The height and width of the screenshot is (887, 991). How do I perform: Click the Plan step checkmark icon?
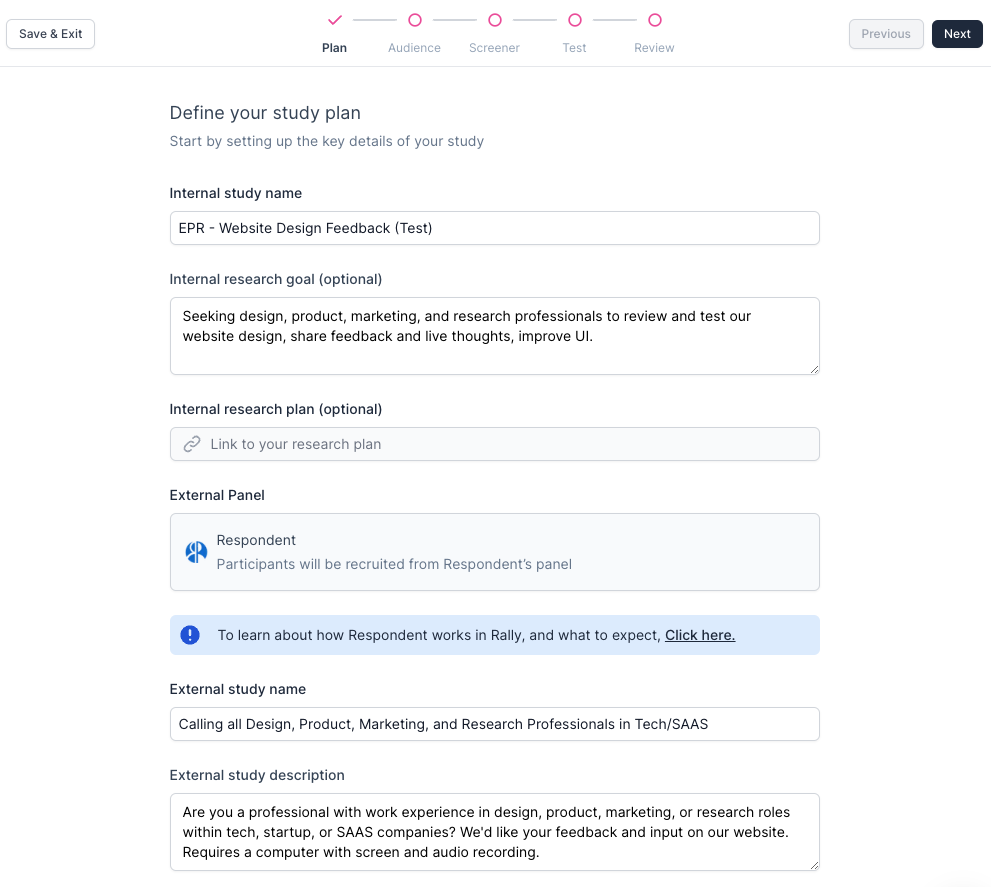coord(335,20)
